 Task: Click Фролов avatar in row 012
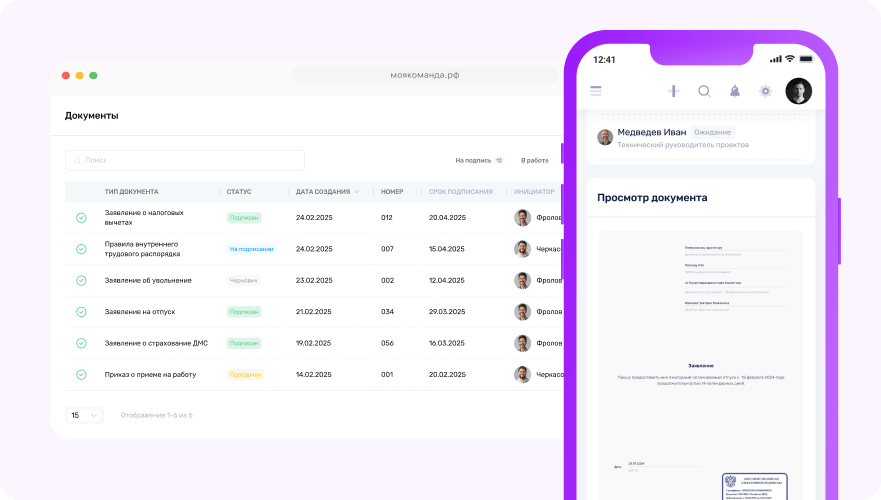(x=523, y=217)
